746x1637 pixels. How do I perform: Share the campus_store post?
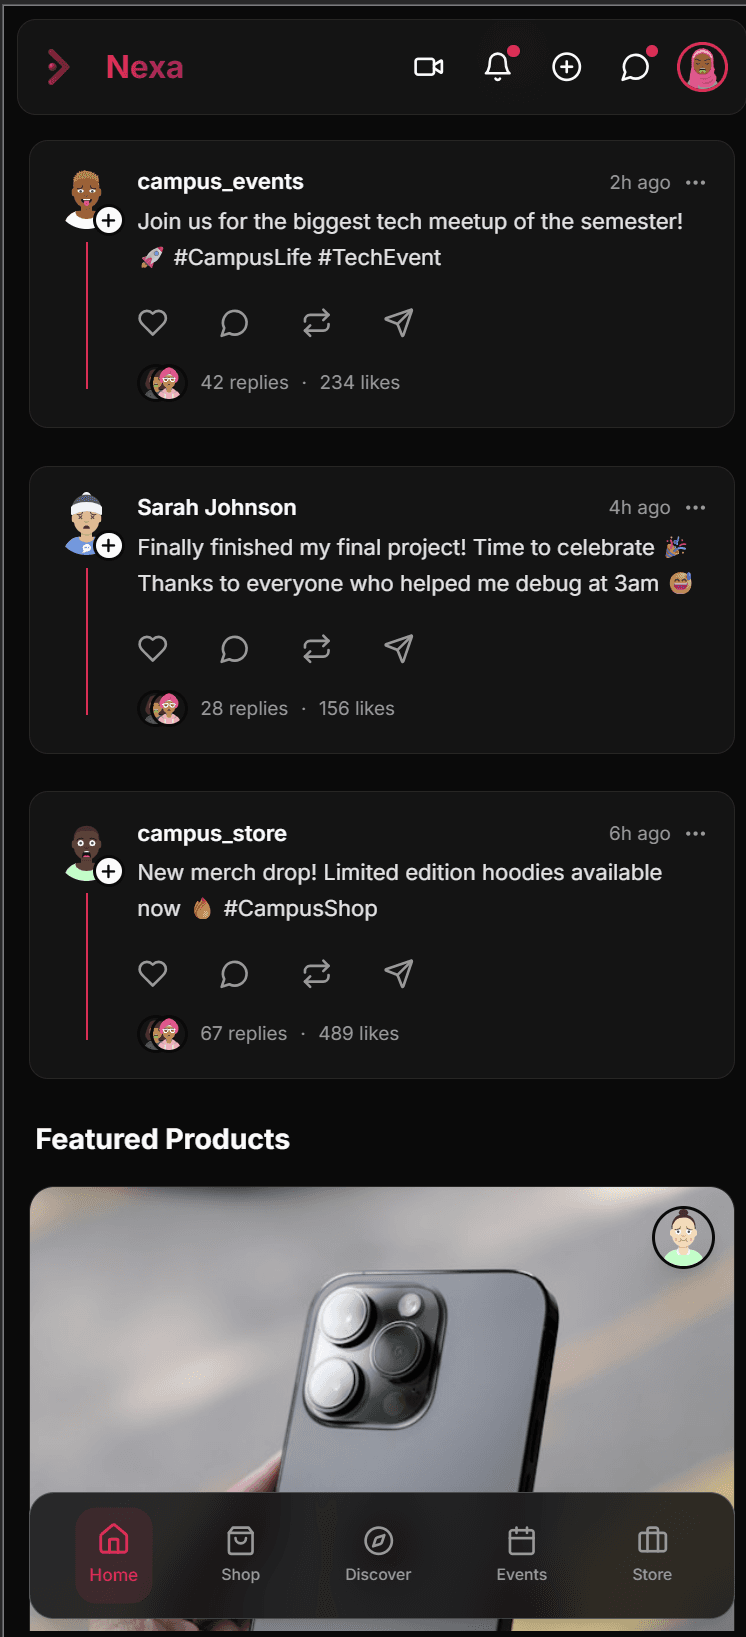coord(399,974)
